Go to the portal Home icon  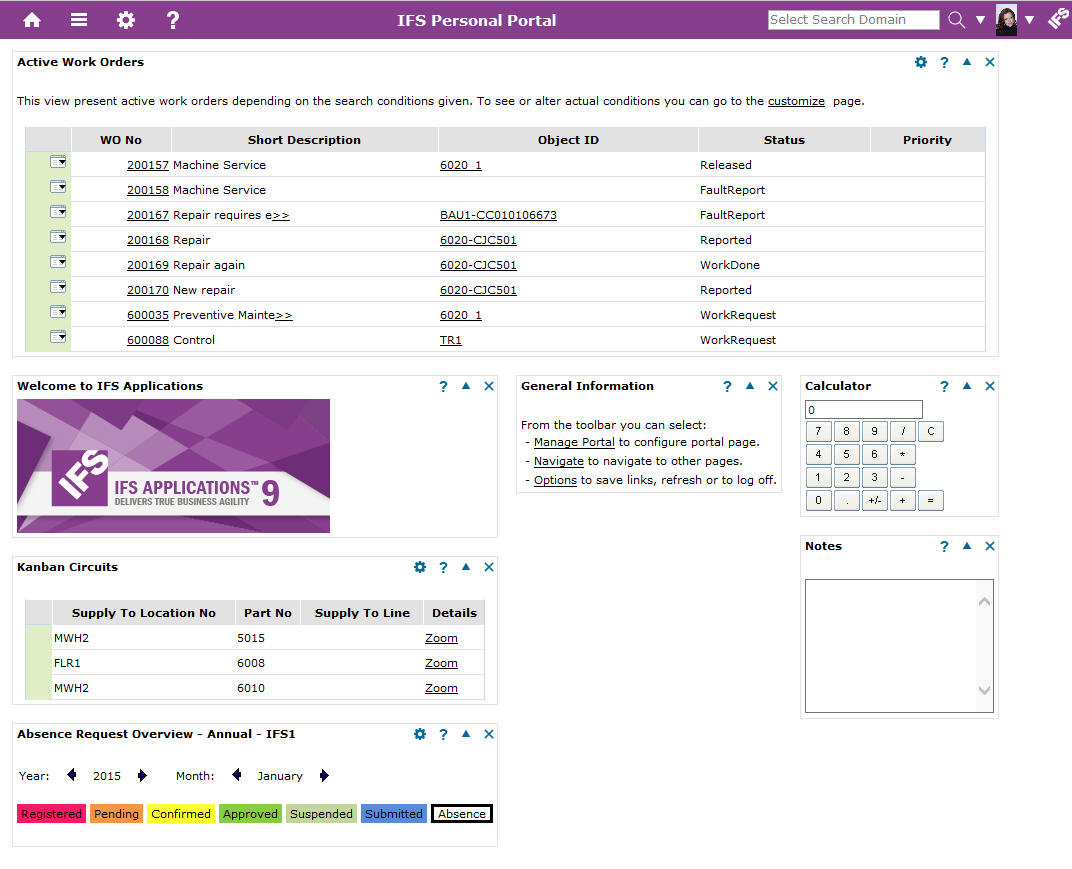[32, 20]
